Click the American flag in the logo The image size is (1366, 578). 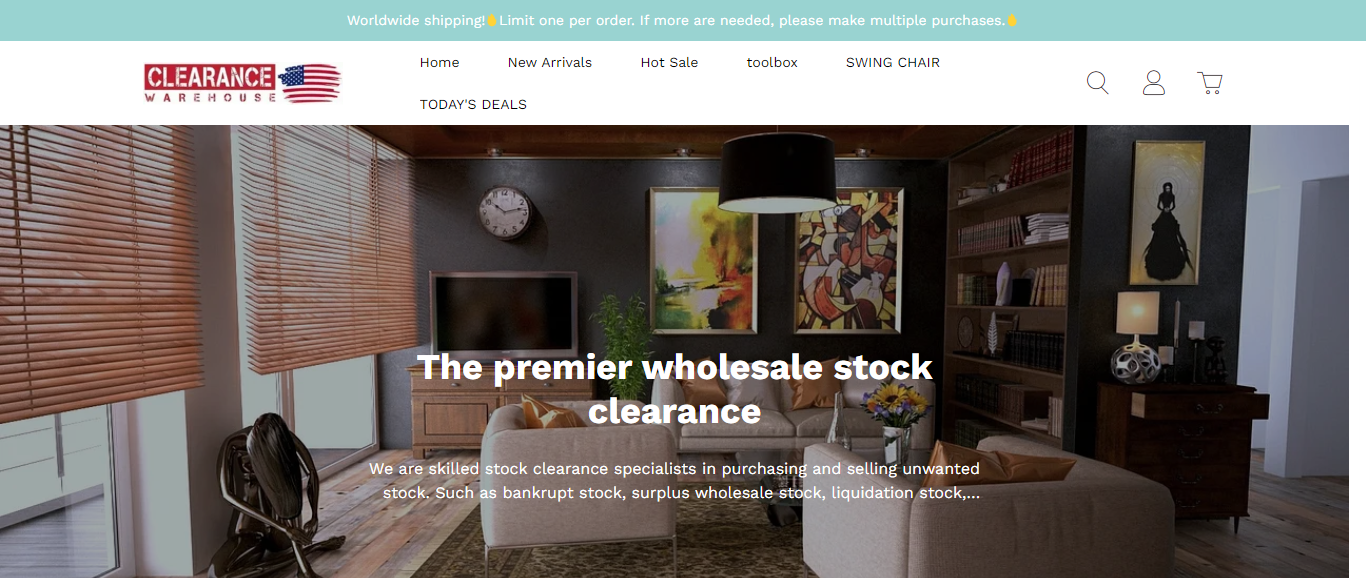click(311, 83)
